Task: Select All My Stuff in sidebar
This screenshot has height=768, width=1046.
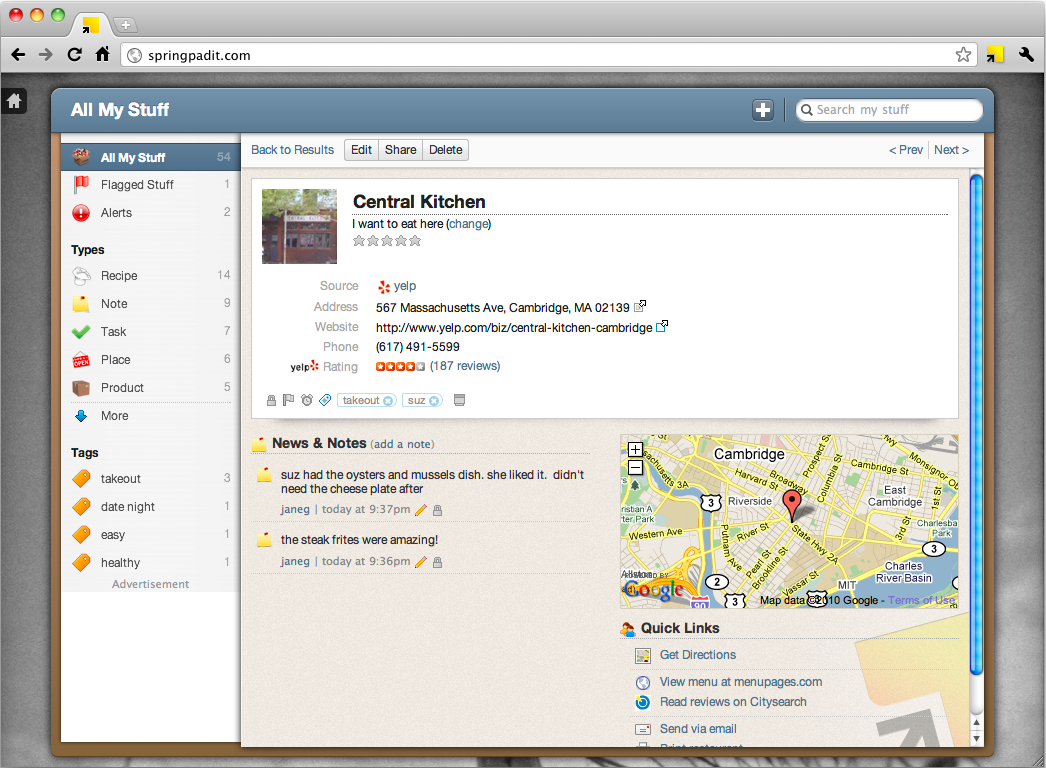Action: coord(151,157)
